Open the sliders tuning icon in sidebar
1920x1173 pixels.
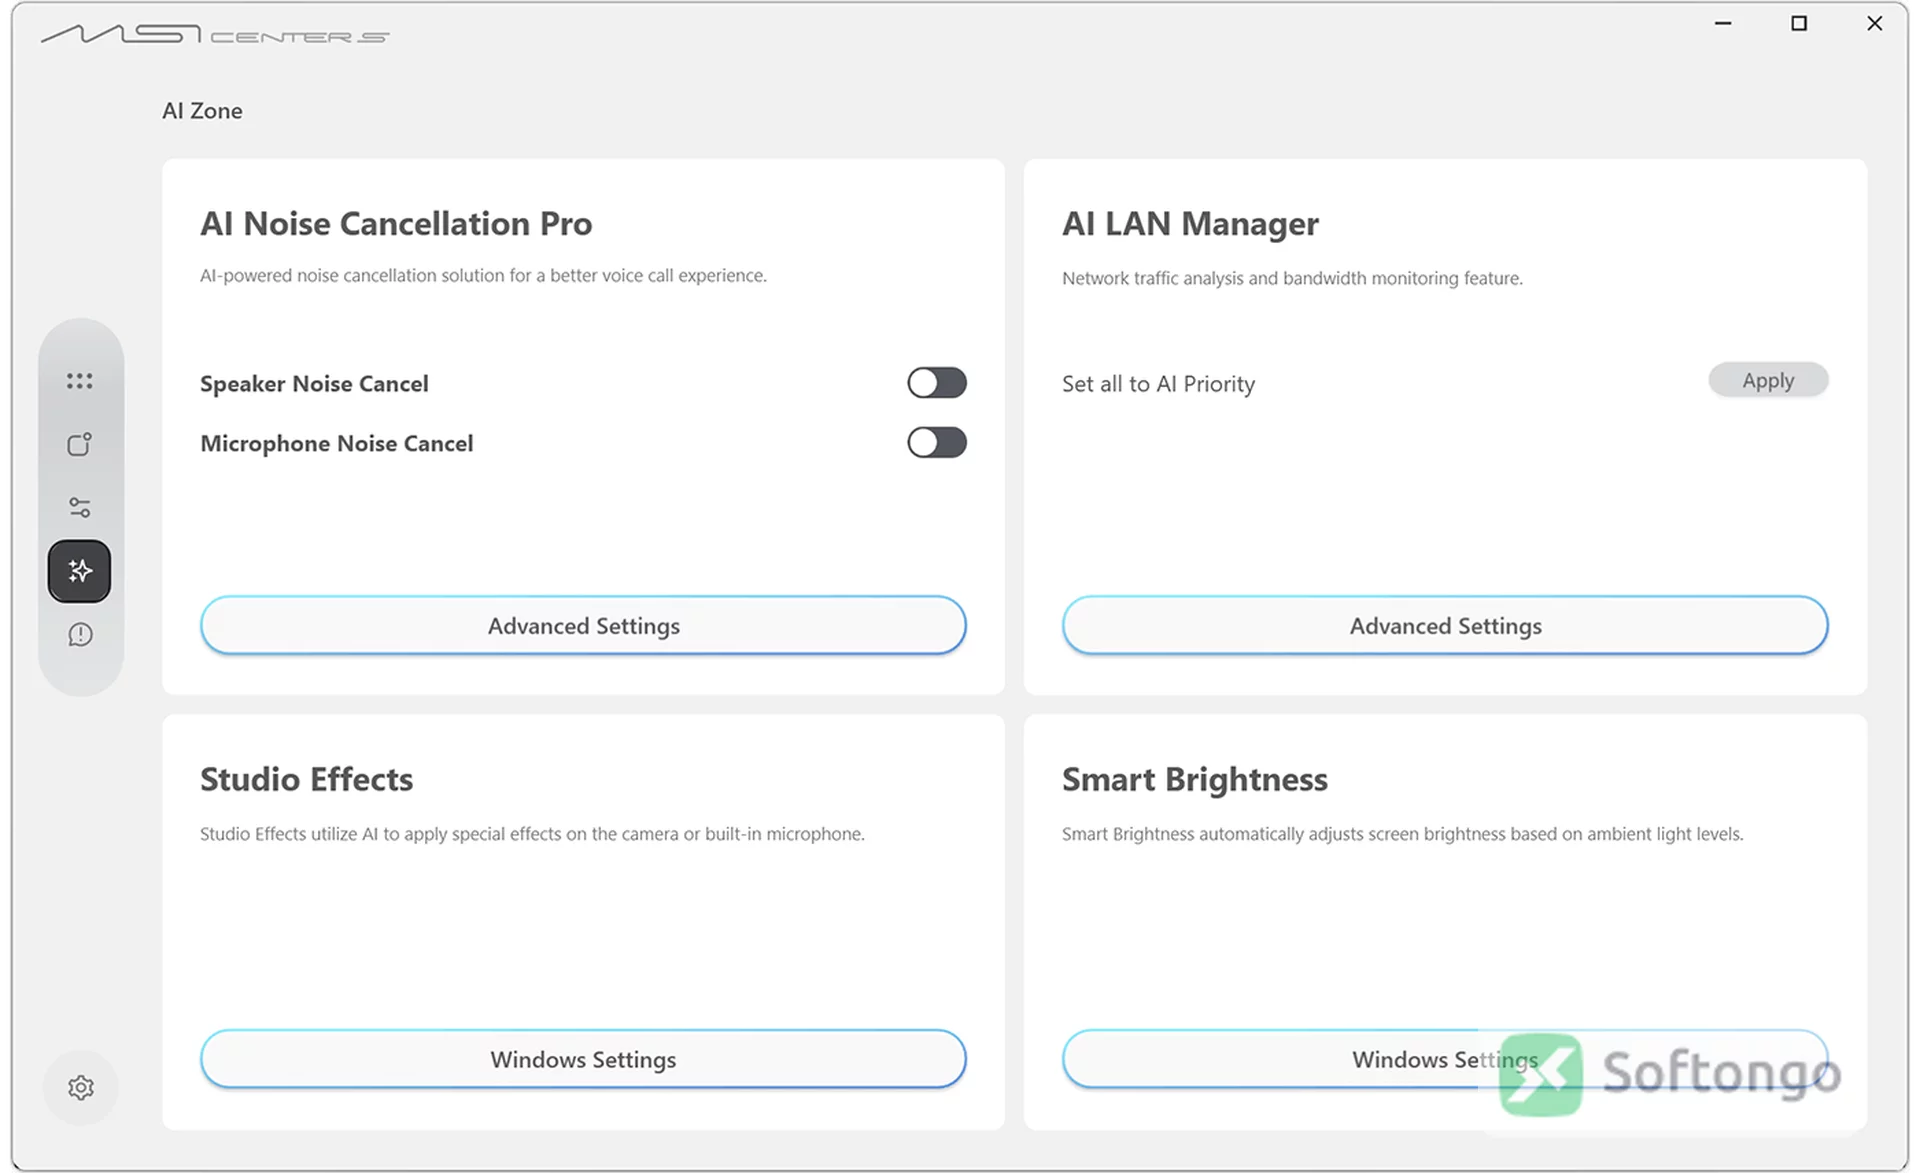[80, 507]
